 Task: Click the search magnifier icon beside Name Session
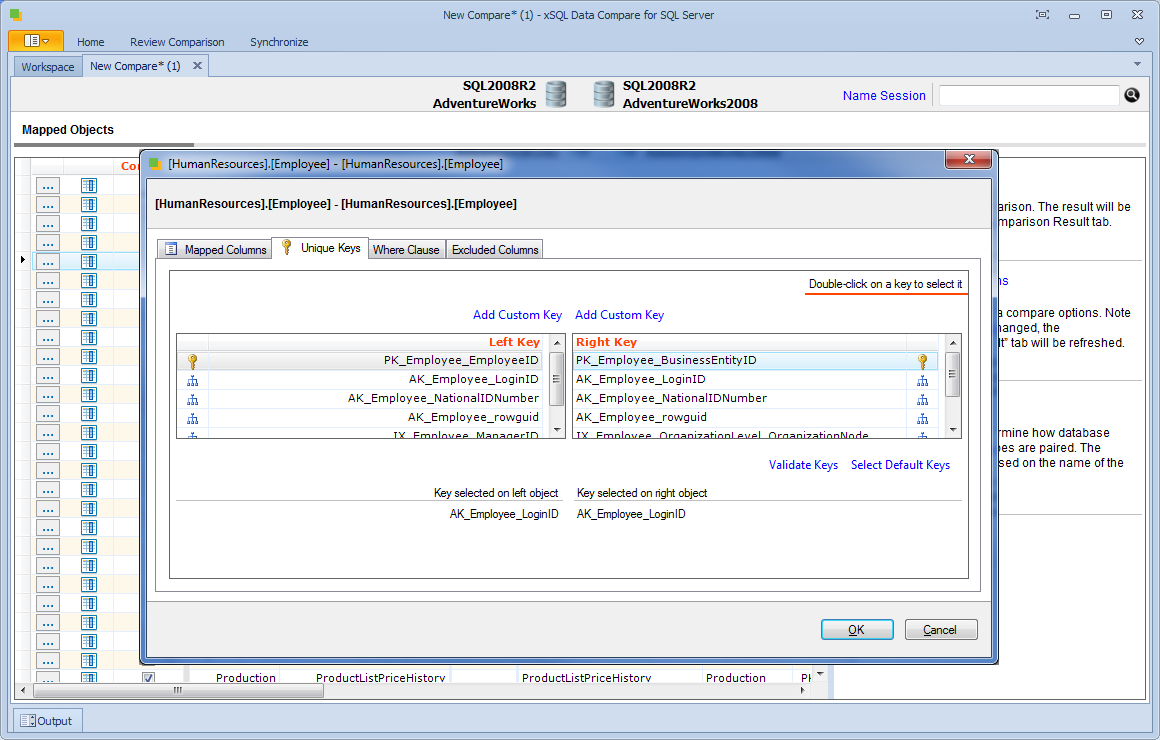click(x=1131, y=95)
